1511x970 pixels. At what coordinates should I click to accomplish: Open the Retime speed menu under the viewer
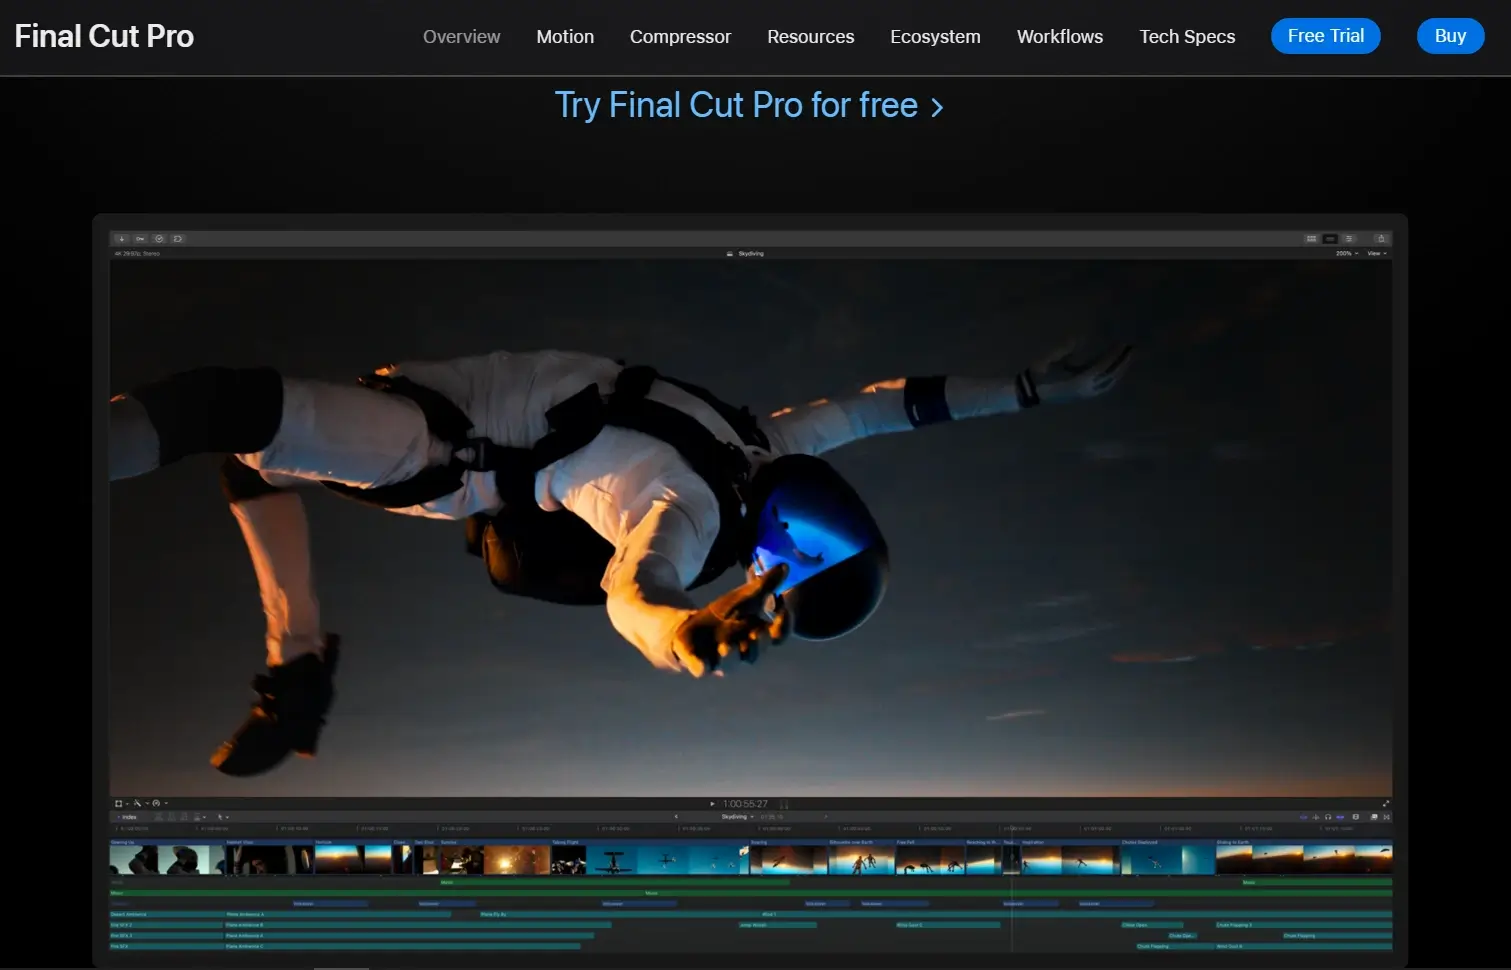(x=158, y=803)
